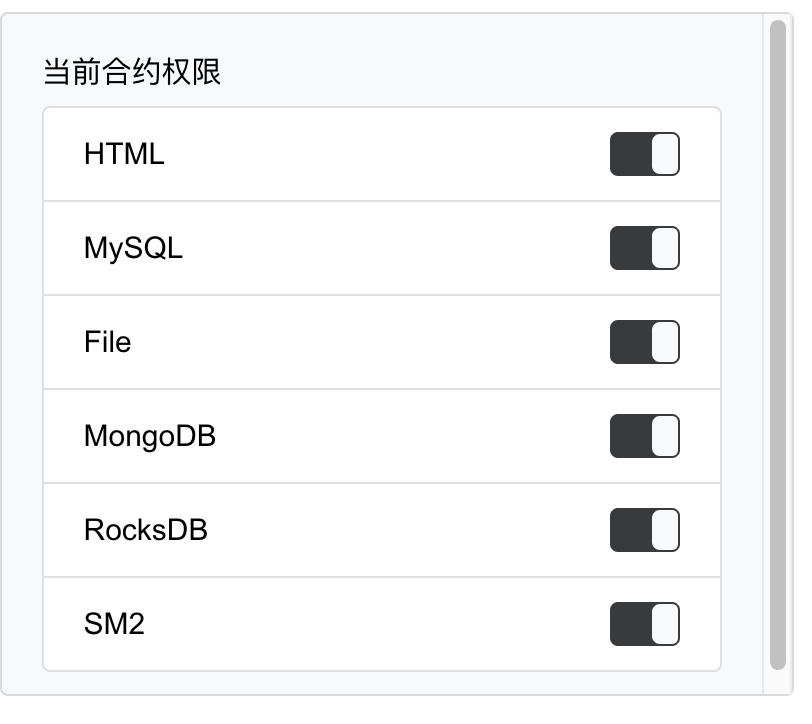Disable the SM2 permission toggle
This screenshot has height=724, width=812.
[x=644, y=624]
